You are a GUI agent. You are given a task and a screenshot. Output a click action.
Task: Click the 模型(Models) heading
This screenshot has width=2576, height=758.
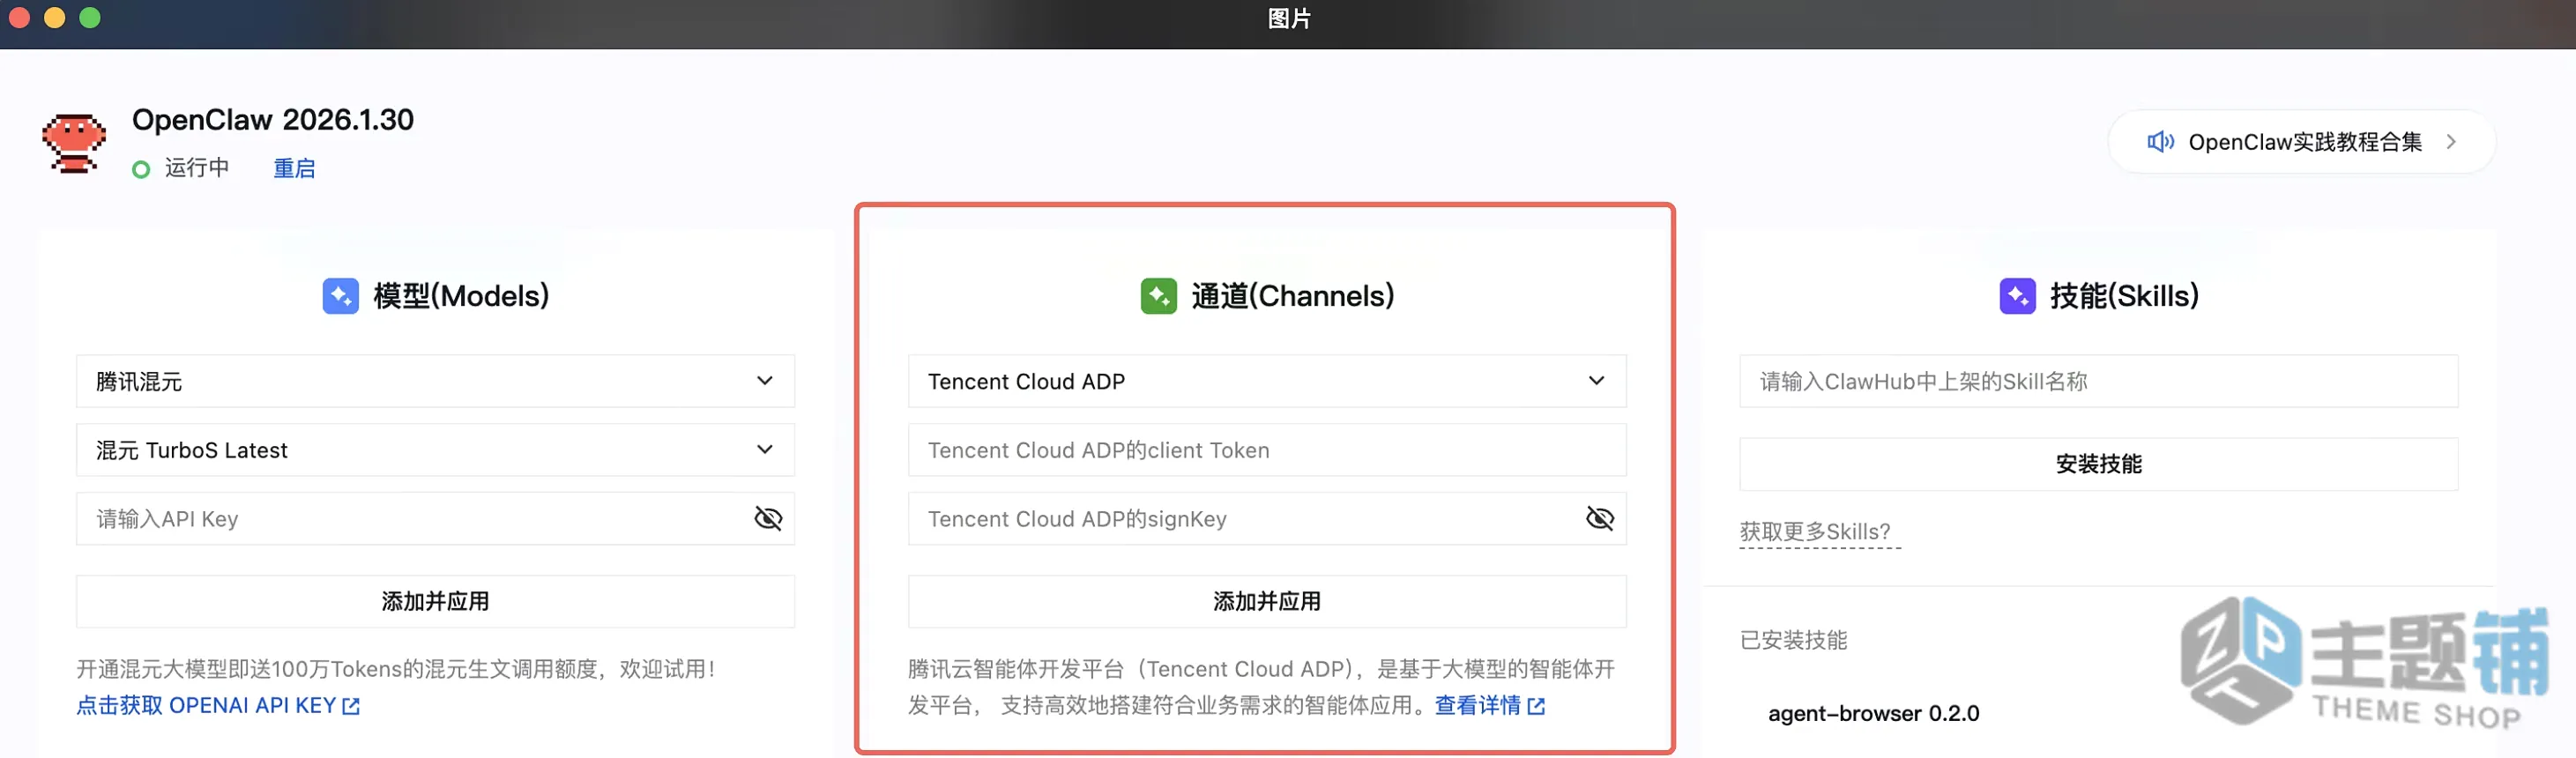pyautogui.click(x=461, y=296)
